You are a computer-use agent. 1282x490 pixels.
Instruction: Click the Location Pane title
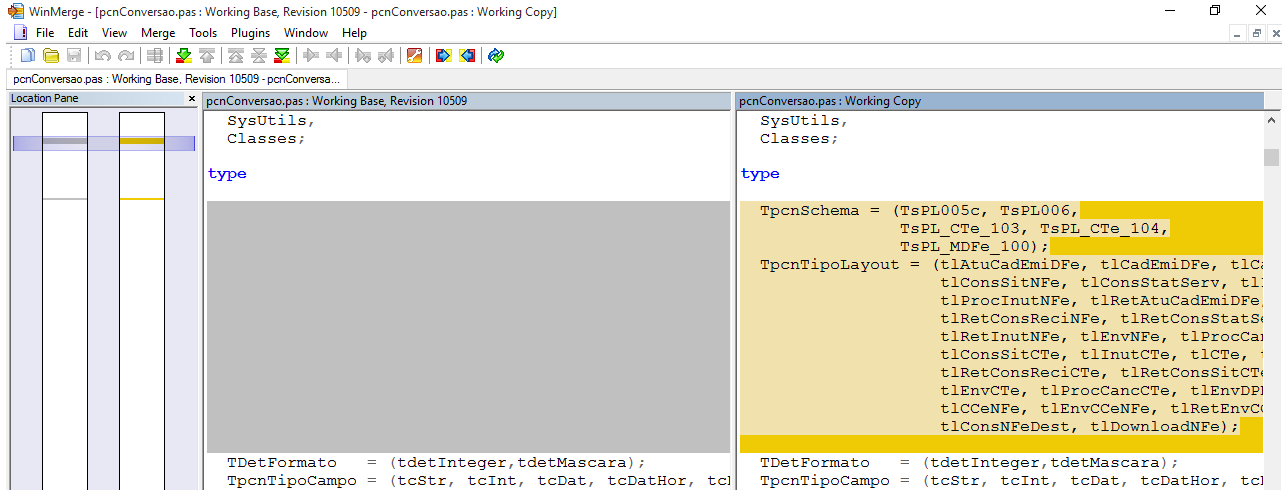[45, 99]
